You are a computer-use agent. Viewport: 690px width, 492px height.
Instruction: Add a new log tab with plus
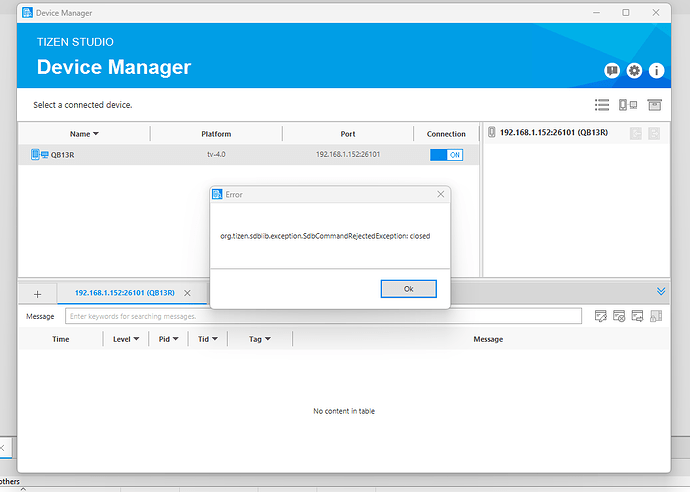(37, 294)
